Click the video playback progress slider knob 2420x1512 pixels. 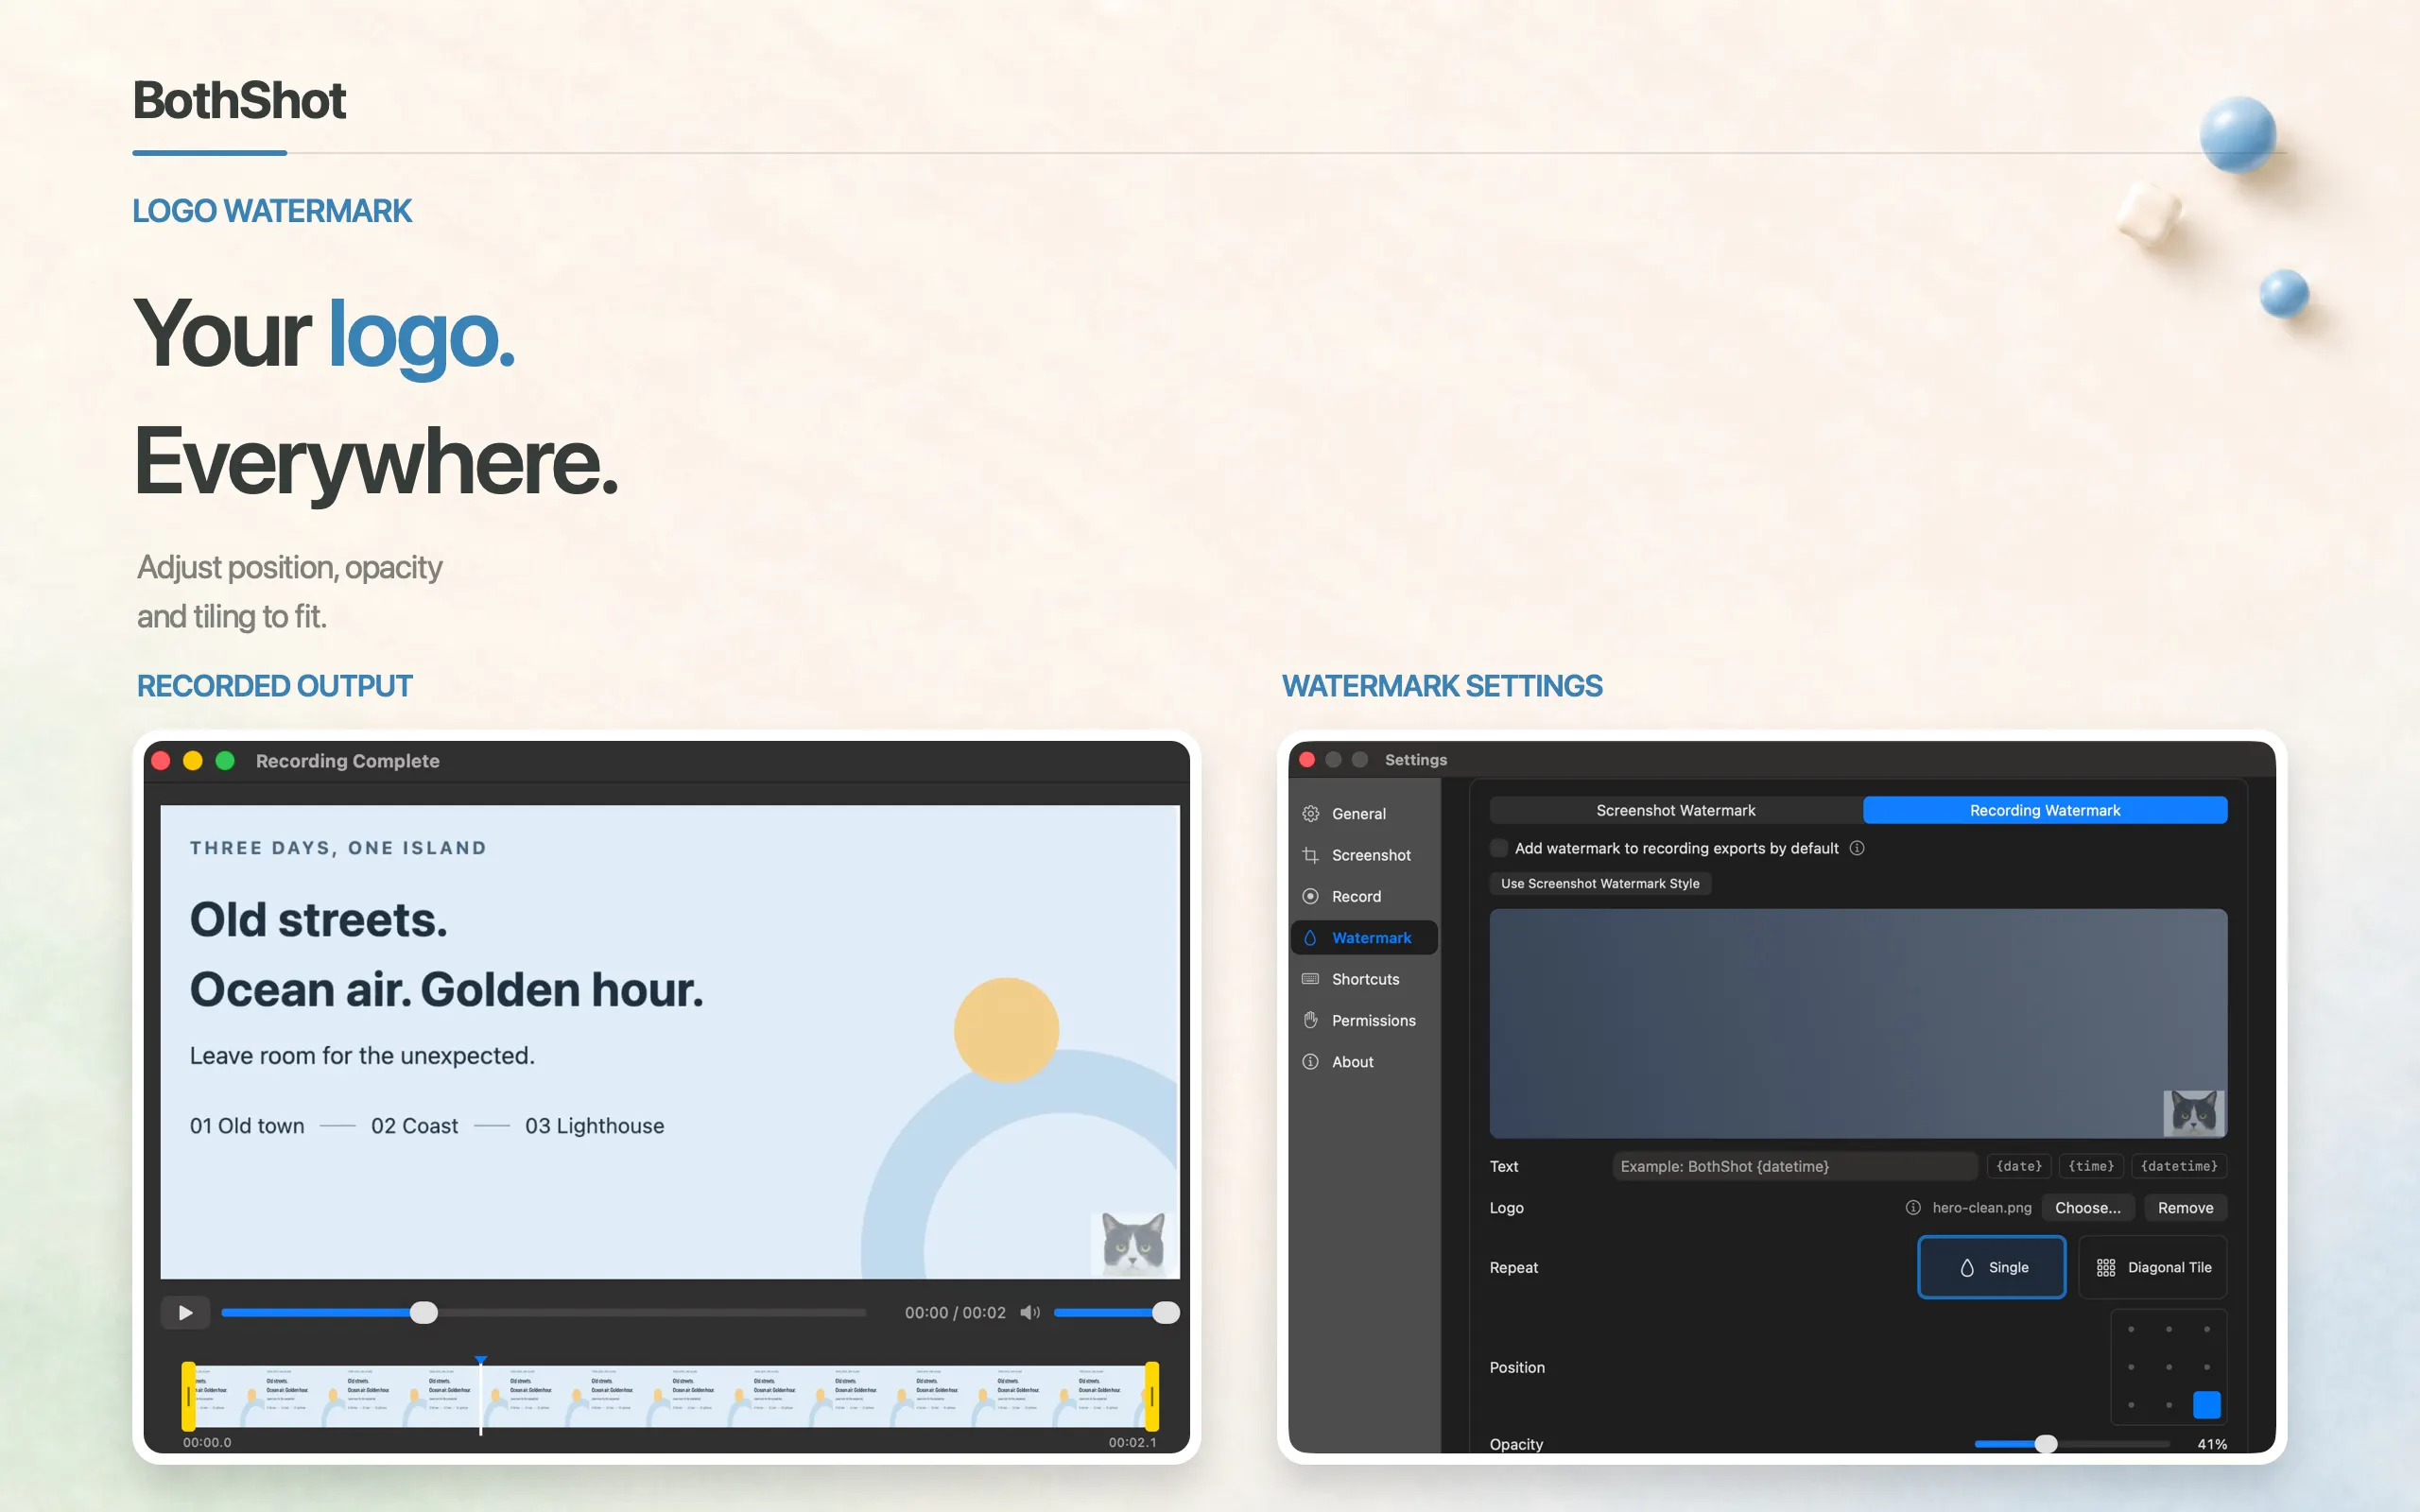(424, 1312)
